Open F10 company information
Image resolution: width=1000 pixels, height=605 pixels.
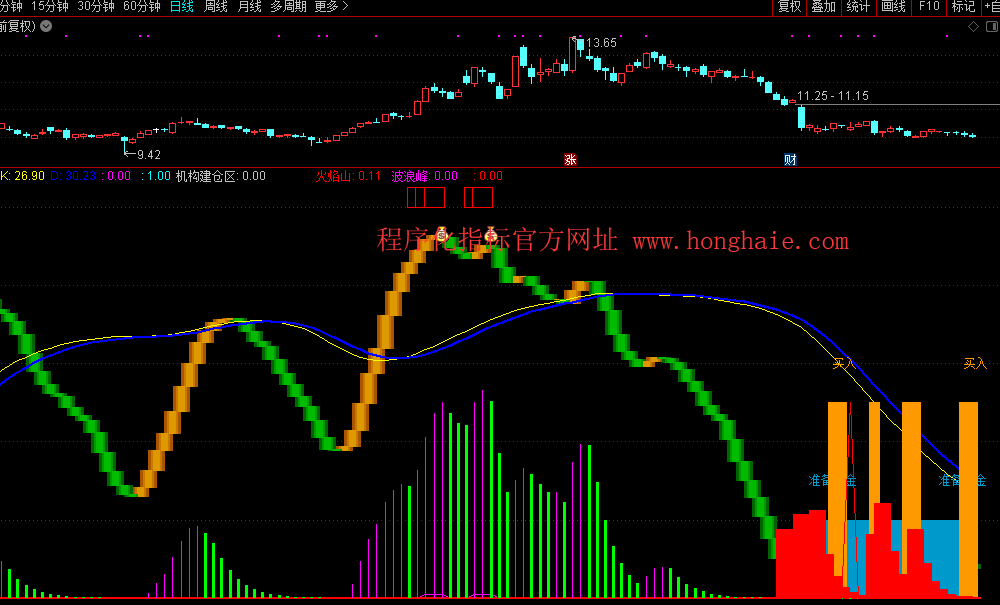click(929, 7)
